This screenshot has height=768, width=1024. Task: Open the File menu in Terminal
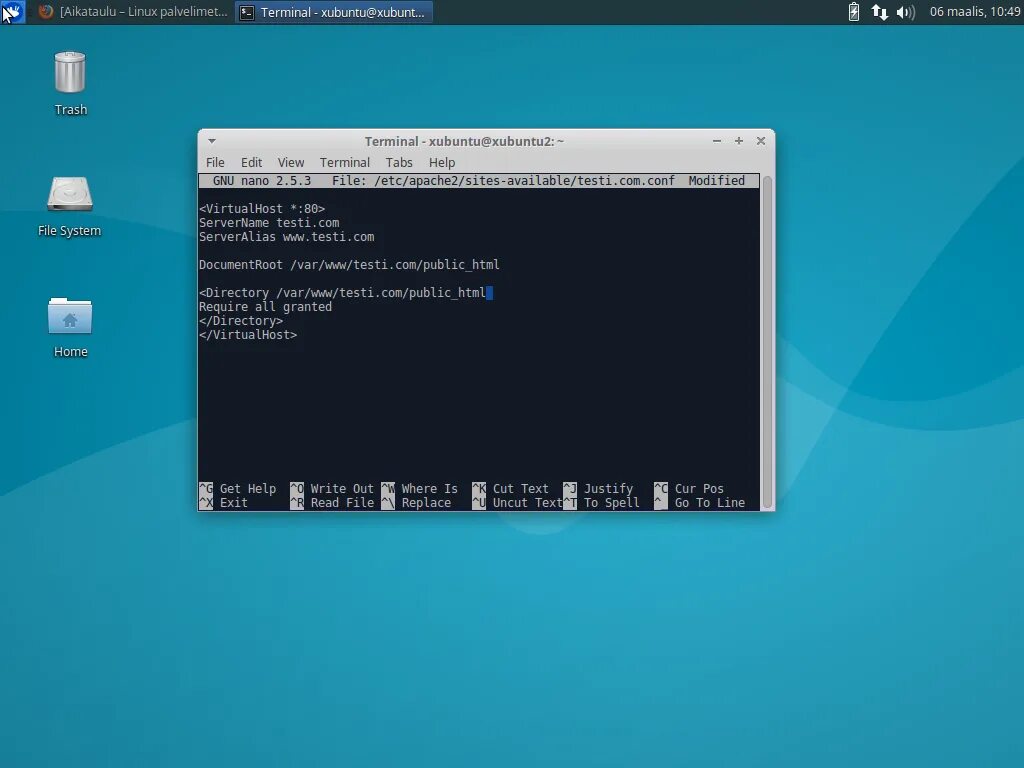tap(215, 163)
